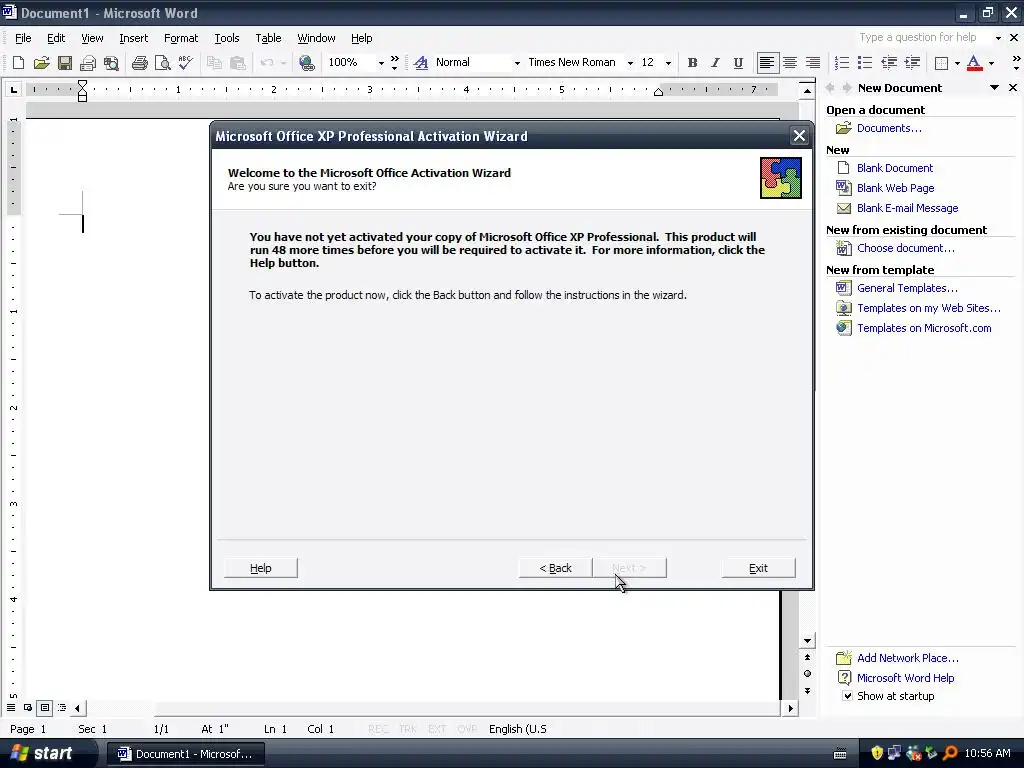Click Templates on Microsoft.com link
The width and height of the screenshot is (1024, 768).
(x=924, y=328)
